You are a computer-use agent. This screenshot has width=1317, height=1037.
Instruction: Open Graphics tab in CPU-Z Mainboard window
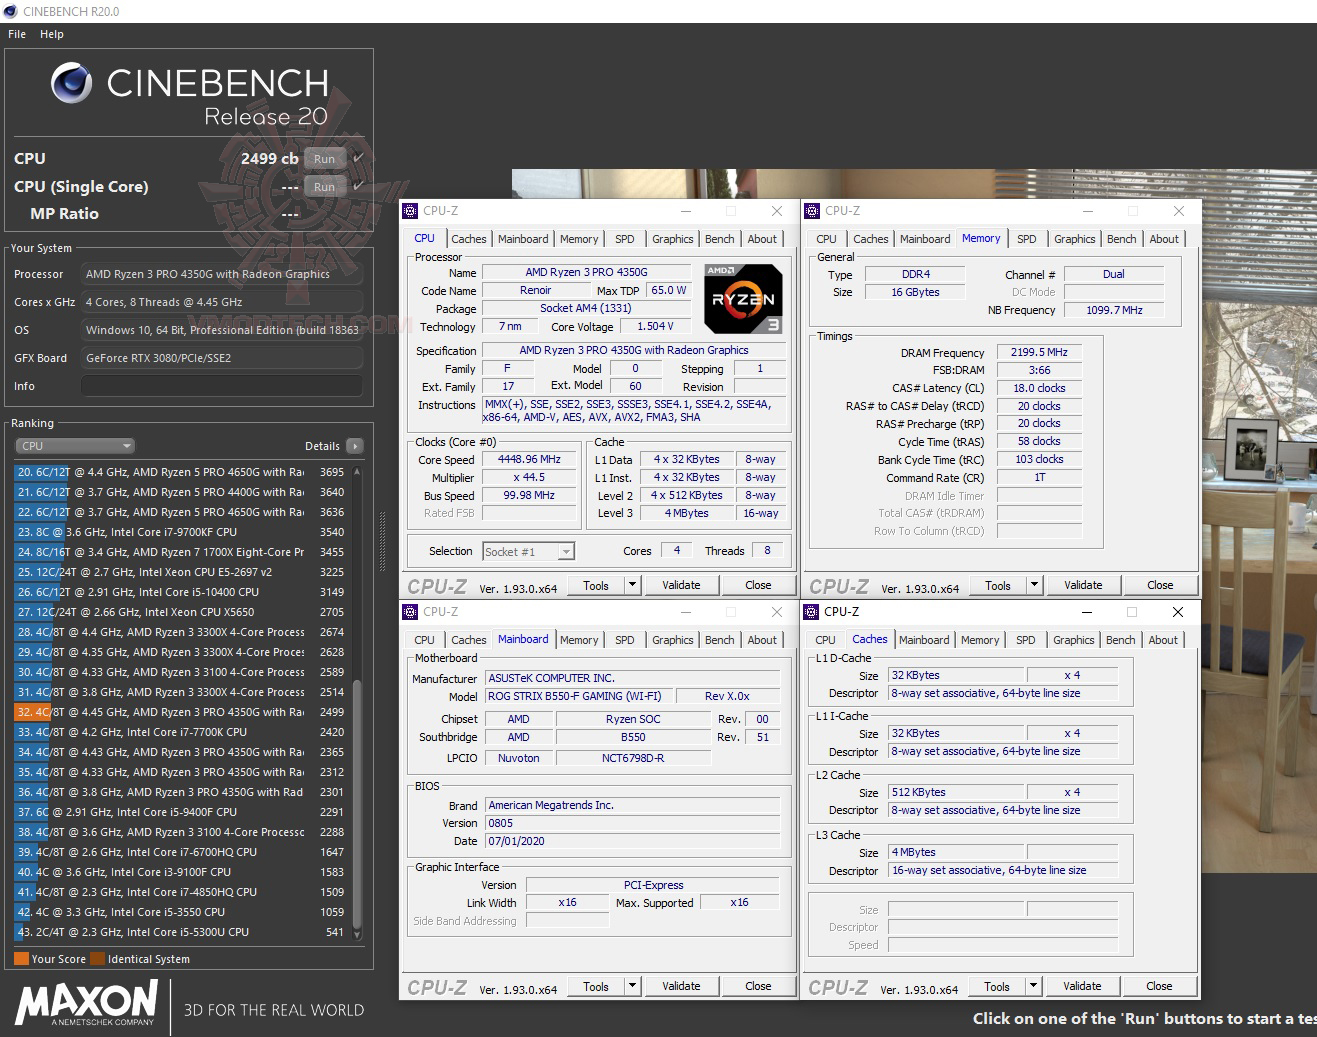[673, 640]
